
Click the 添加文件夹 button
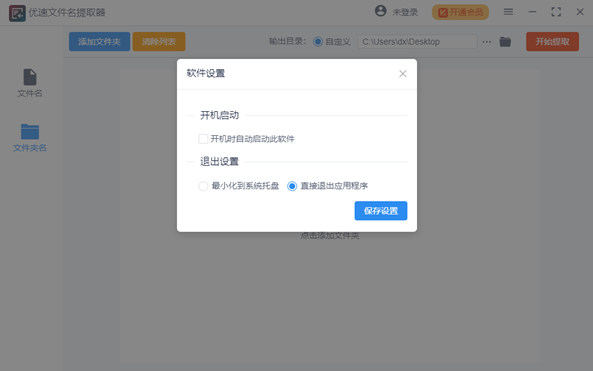(99, 42)
